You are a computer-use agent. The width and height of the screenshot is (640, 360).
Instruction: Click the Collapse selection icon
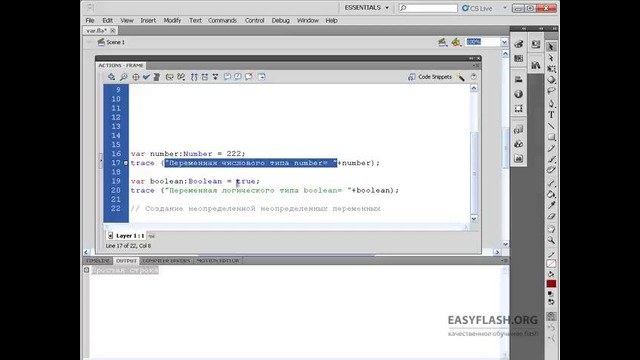tap(204, 77)
